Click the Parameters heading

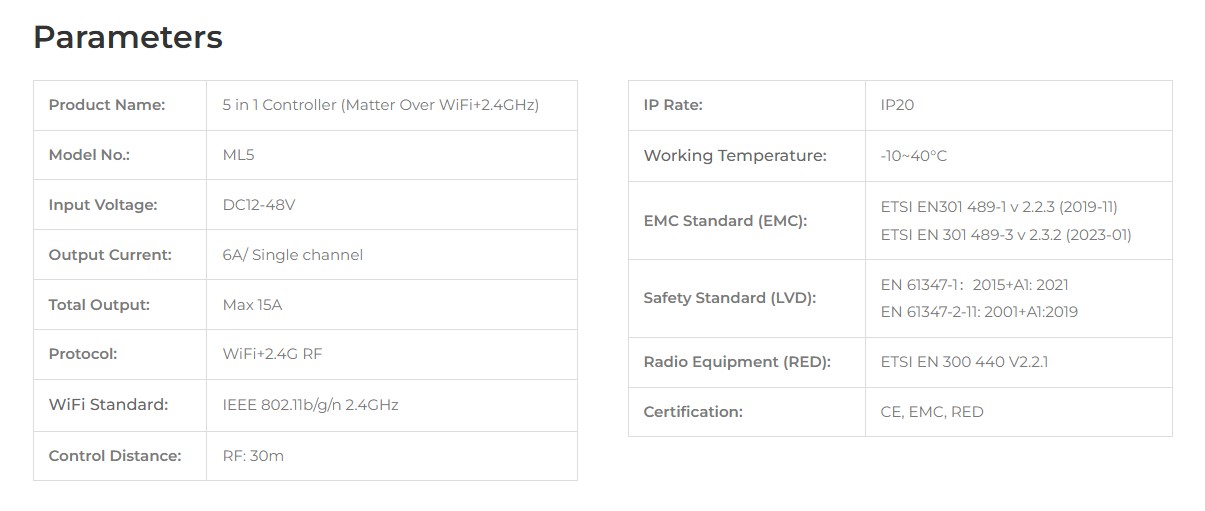(x=128, y=38)
